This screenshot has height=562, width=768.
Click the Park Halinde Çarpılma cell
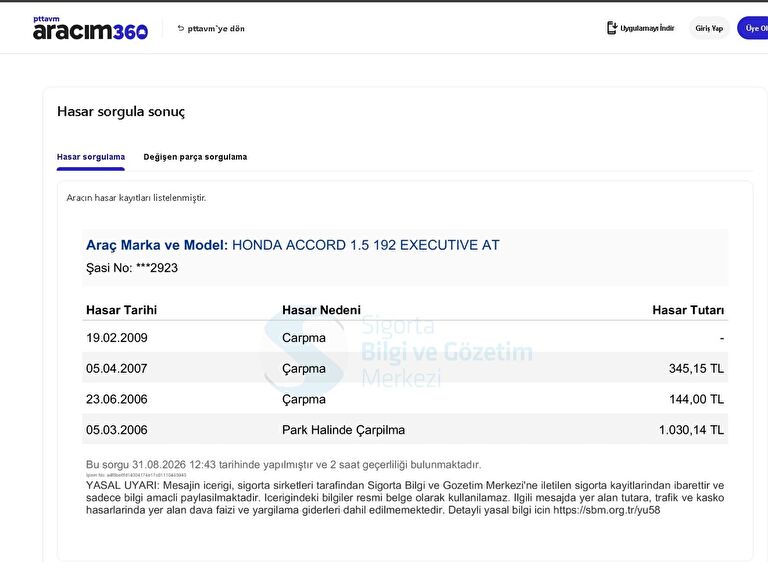point(343,430)
